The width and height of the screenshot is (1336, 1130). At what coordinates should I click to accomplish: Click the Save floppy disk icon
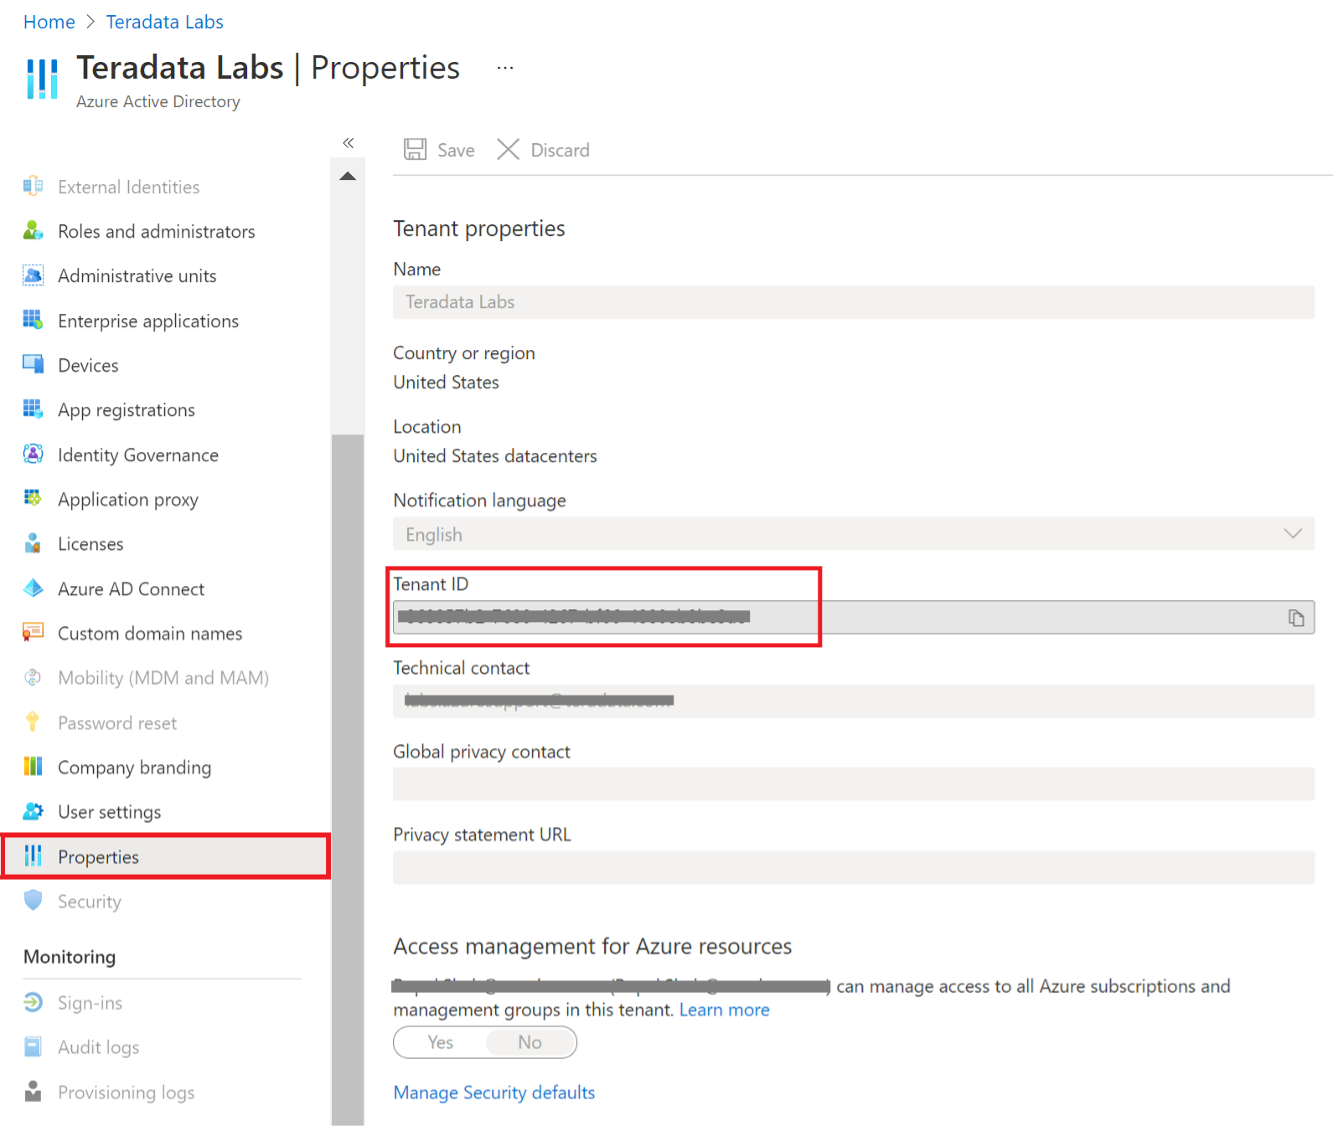[415, 150]
